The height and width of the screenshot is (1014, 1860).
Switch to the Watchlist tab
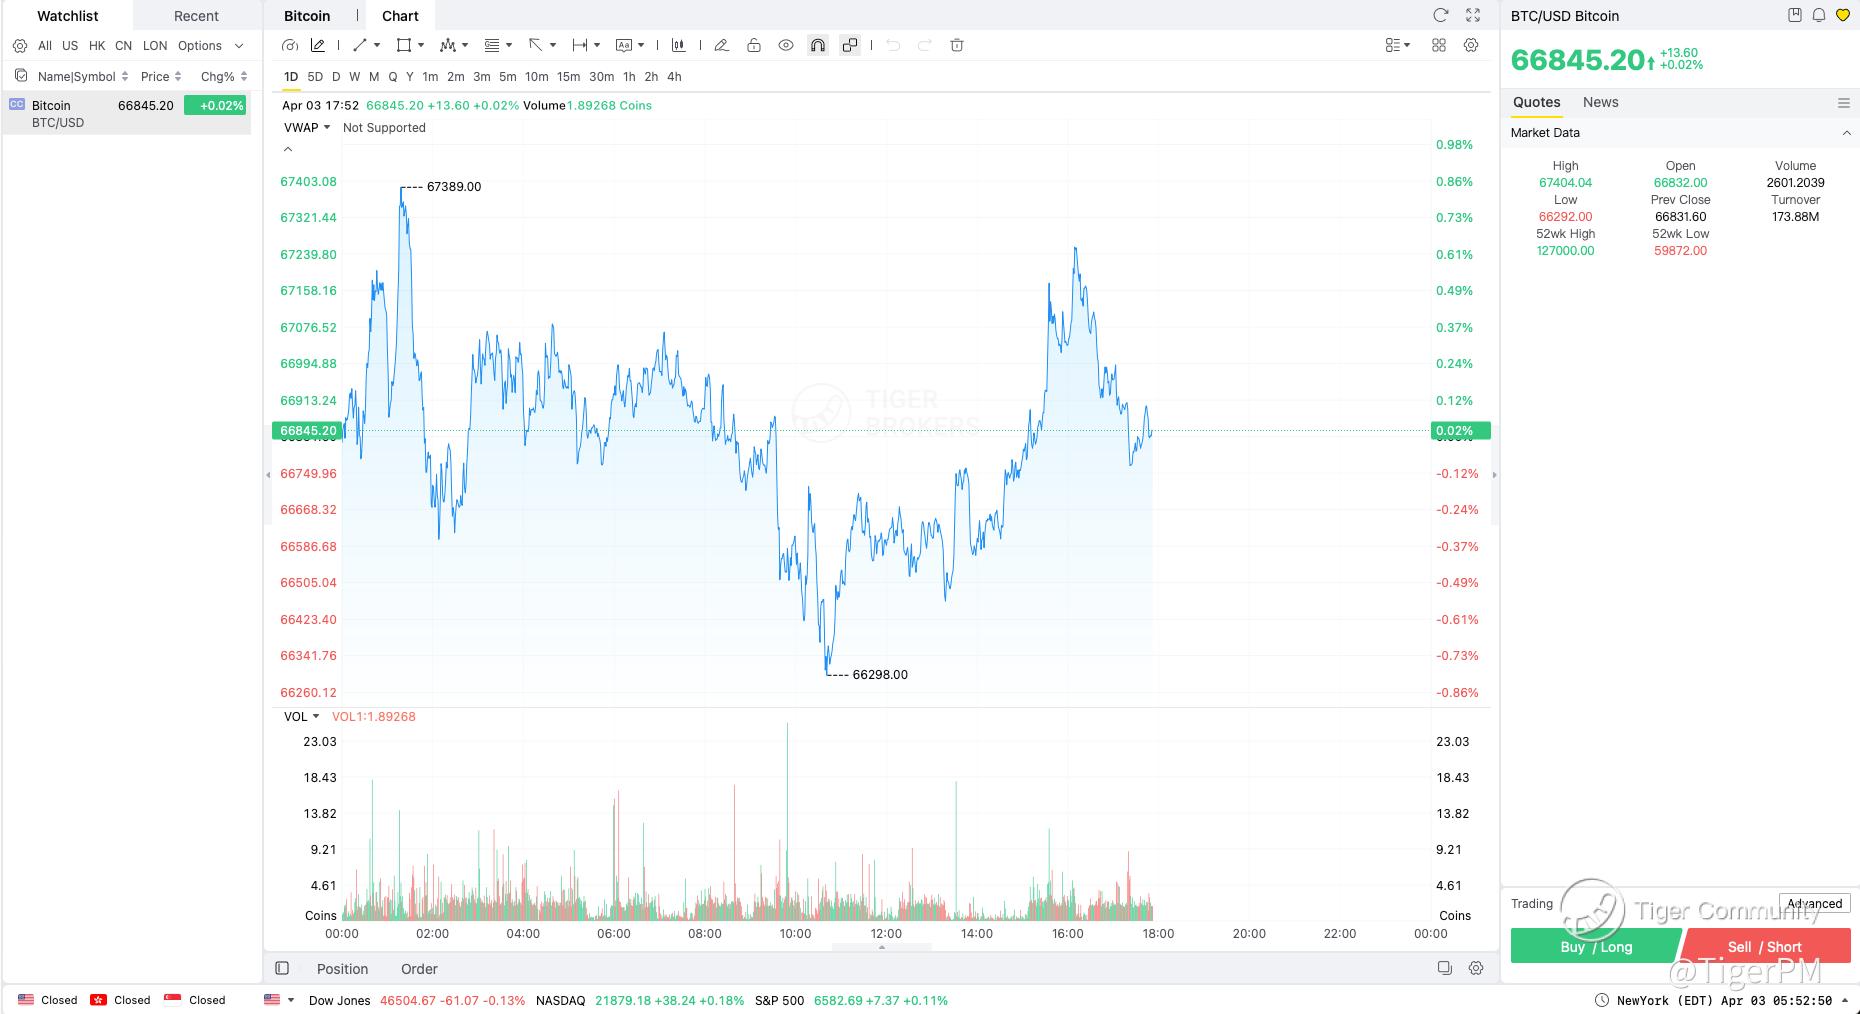tap(68, 16)
